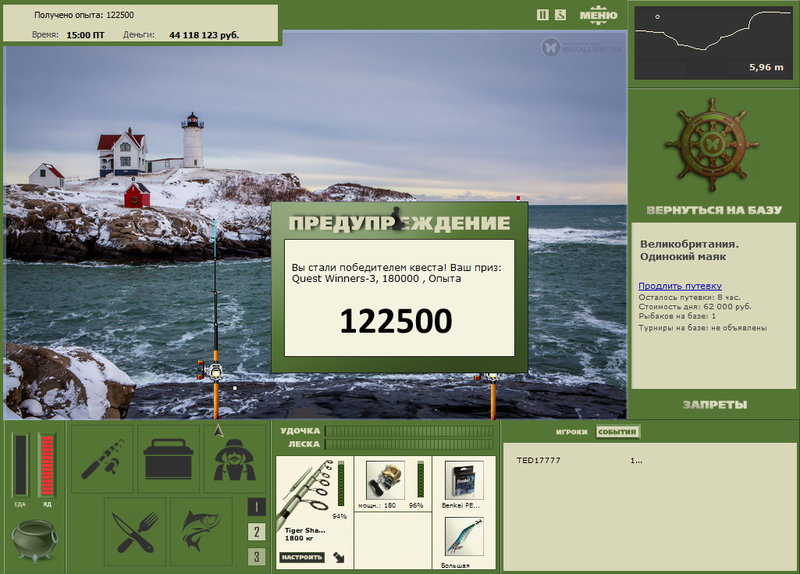This screenshot has height=574, width=800.
Task: Open the fishing rod tackle icon
Action: pyautogui.click(x=102, y=459)
